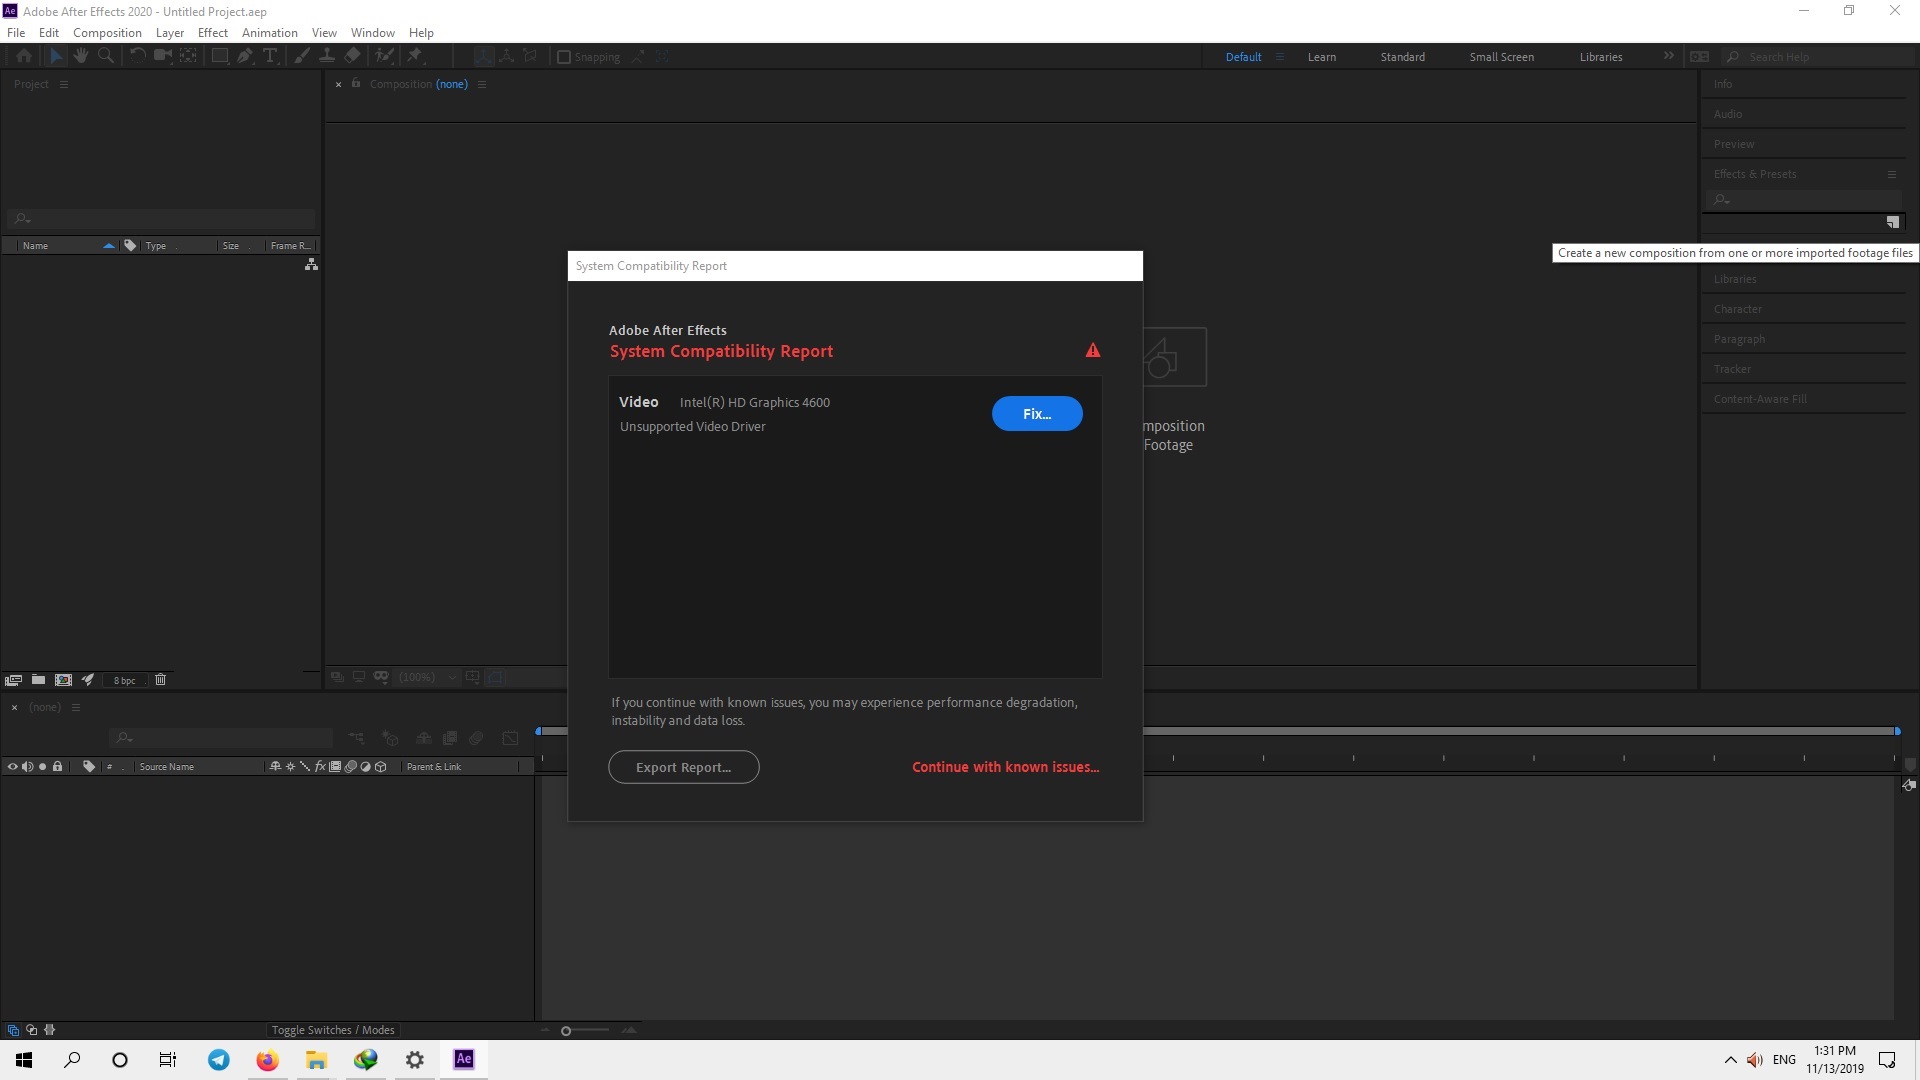The image size is (1920, 1080).
Task: Toggle the snapping icon in toolbar
Action: pos(563,57)
